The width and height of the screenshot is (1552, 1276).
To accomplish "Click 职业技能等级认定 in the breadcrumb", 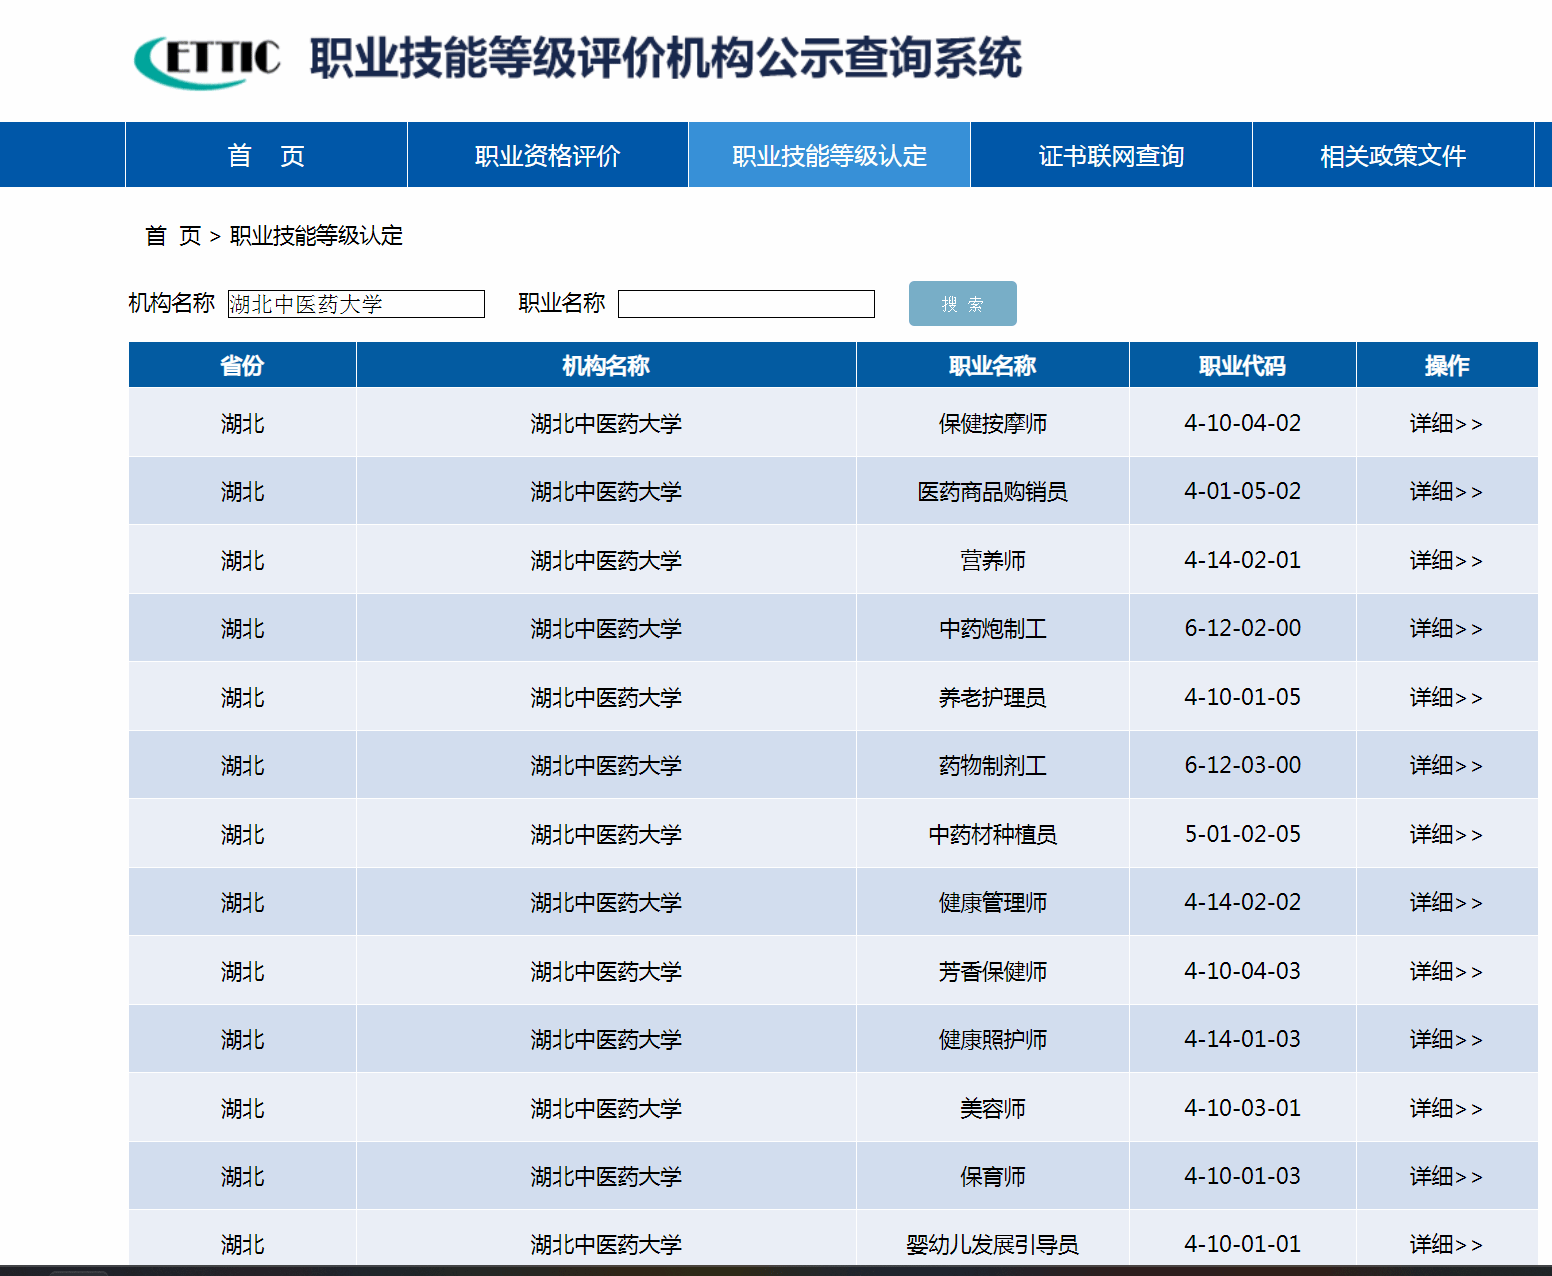I will click(x=316, y=236).
